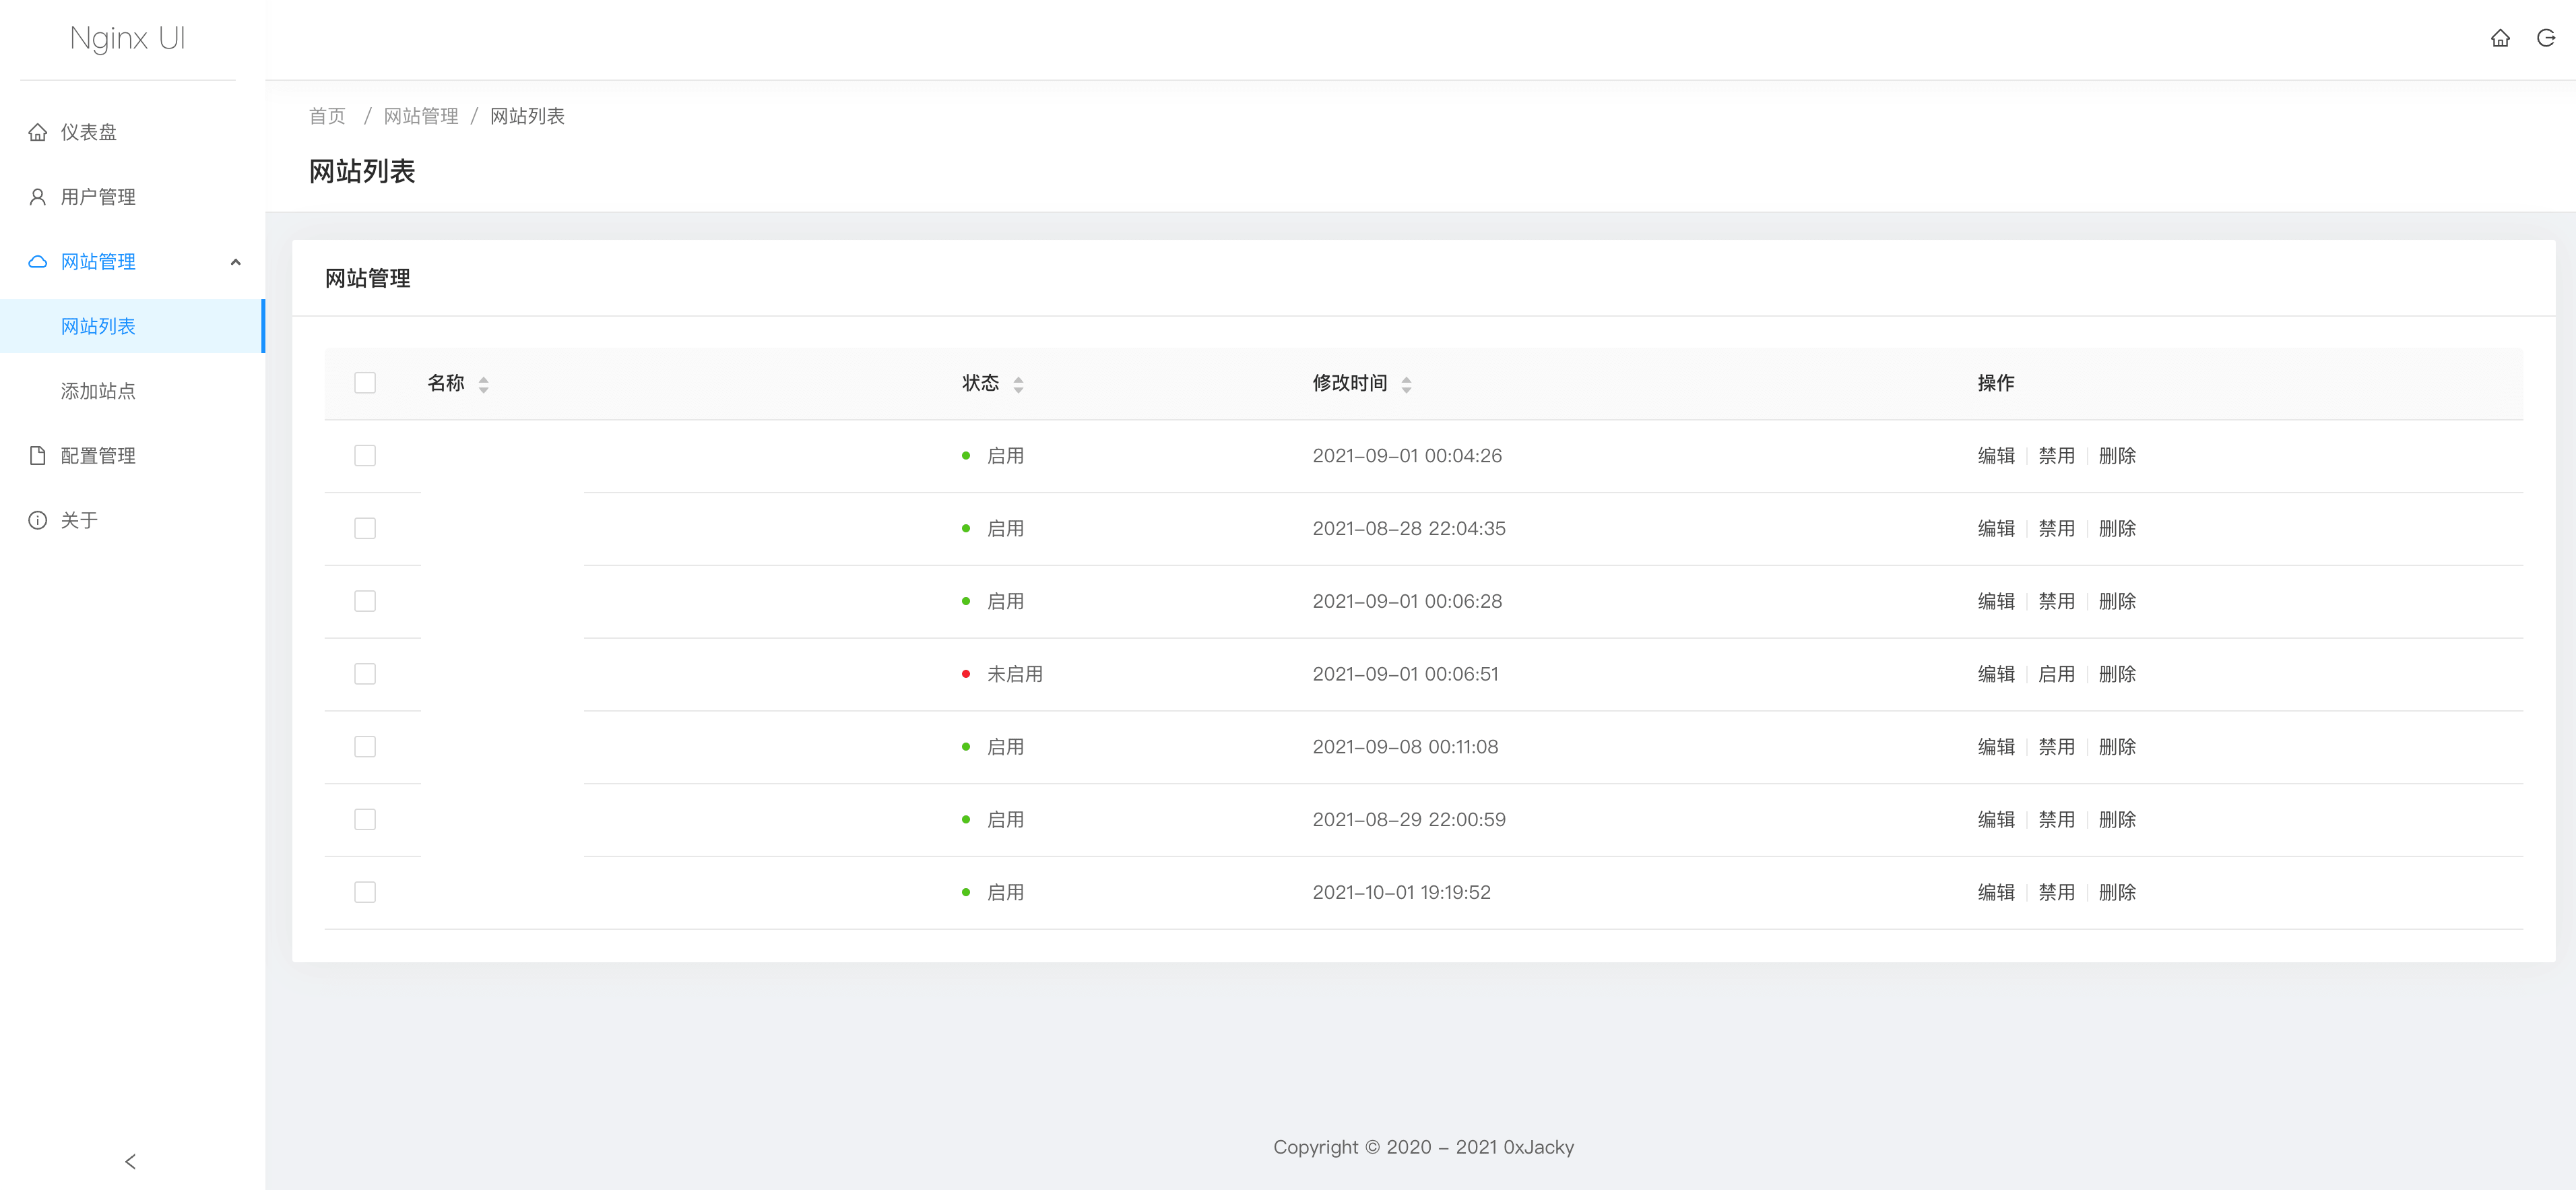Collapse the 网站管理 submenu chevron
The image size is (2576, 1190).
[x=236, y=262]
